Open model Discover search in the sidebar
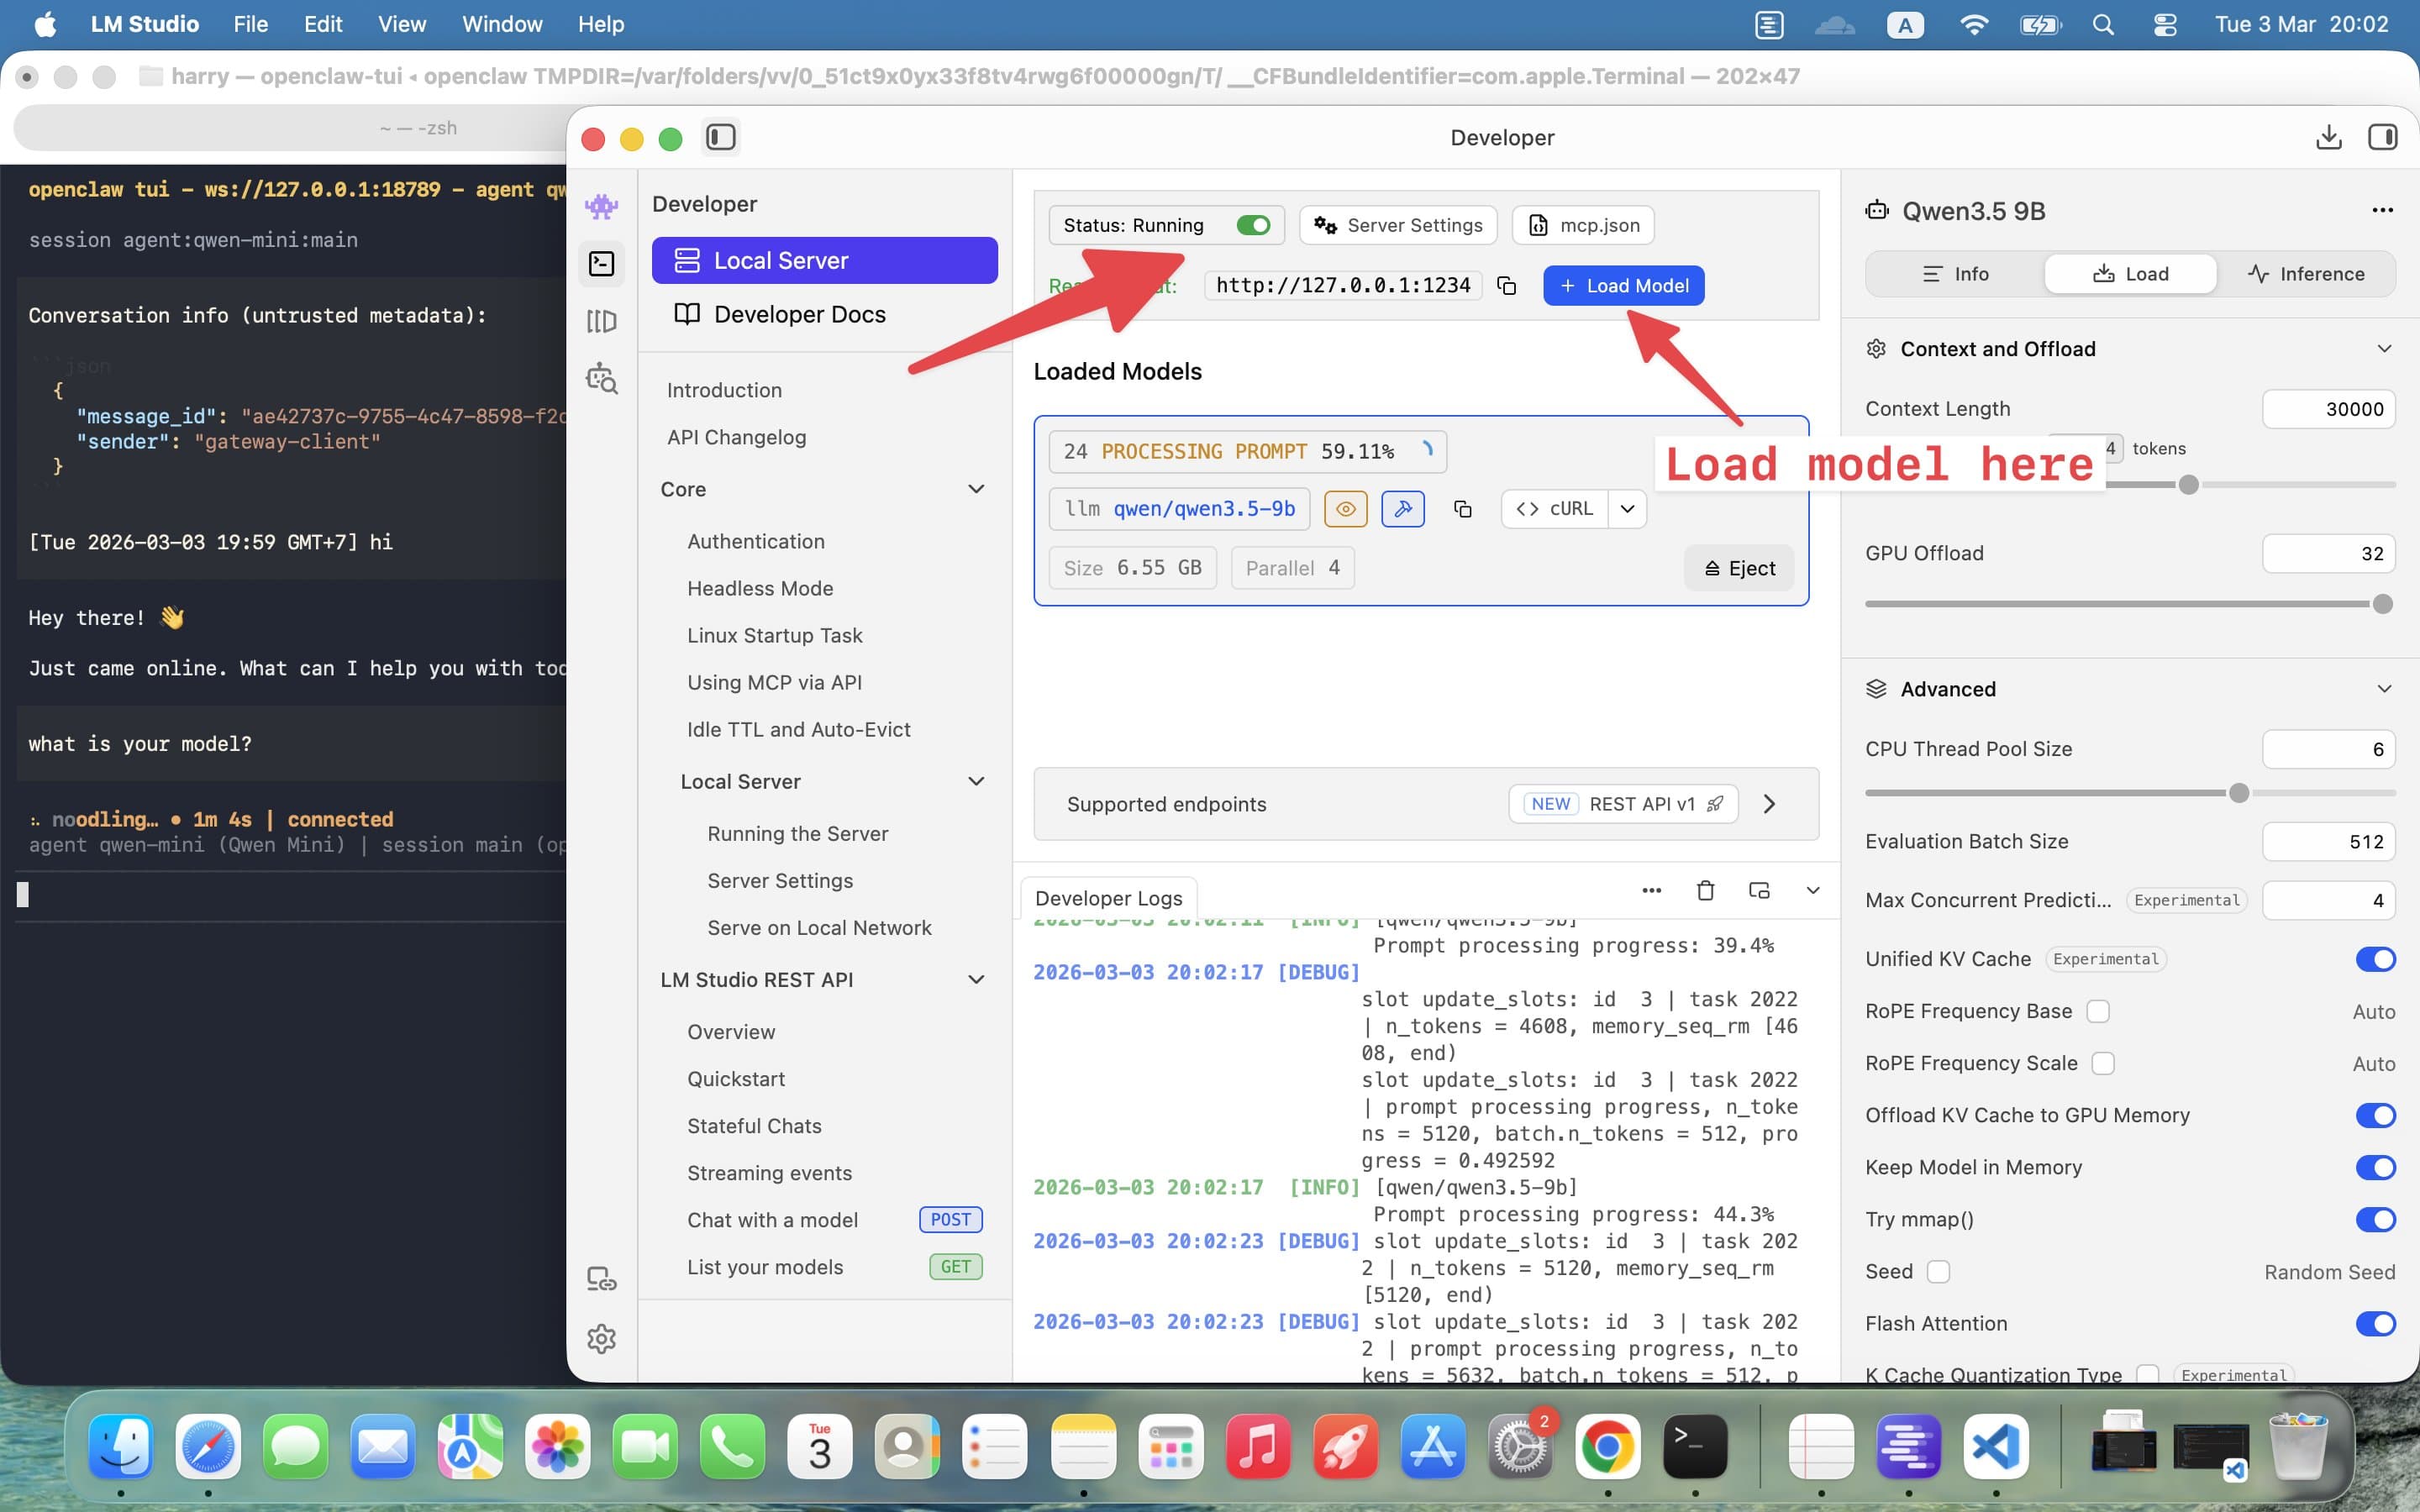2420x1512 pixels. [602, 379]
